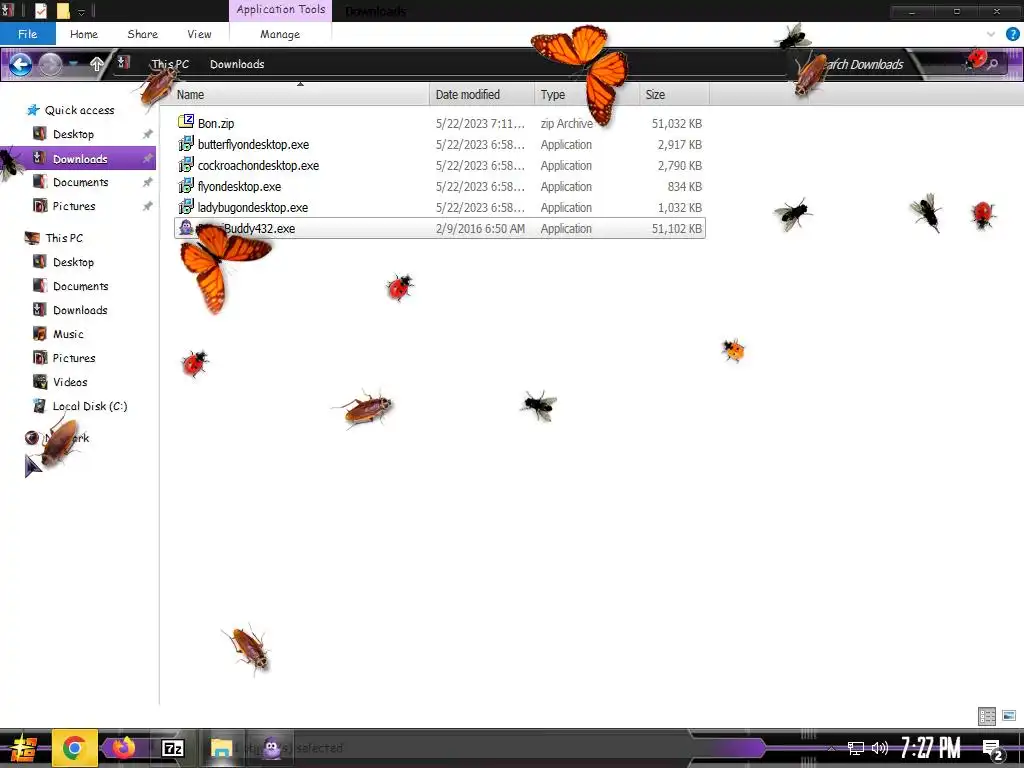Viewport: 1024px width, 768px height.
Task: Open Explorer help question mark icon
Action: [1012, 34]
